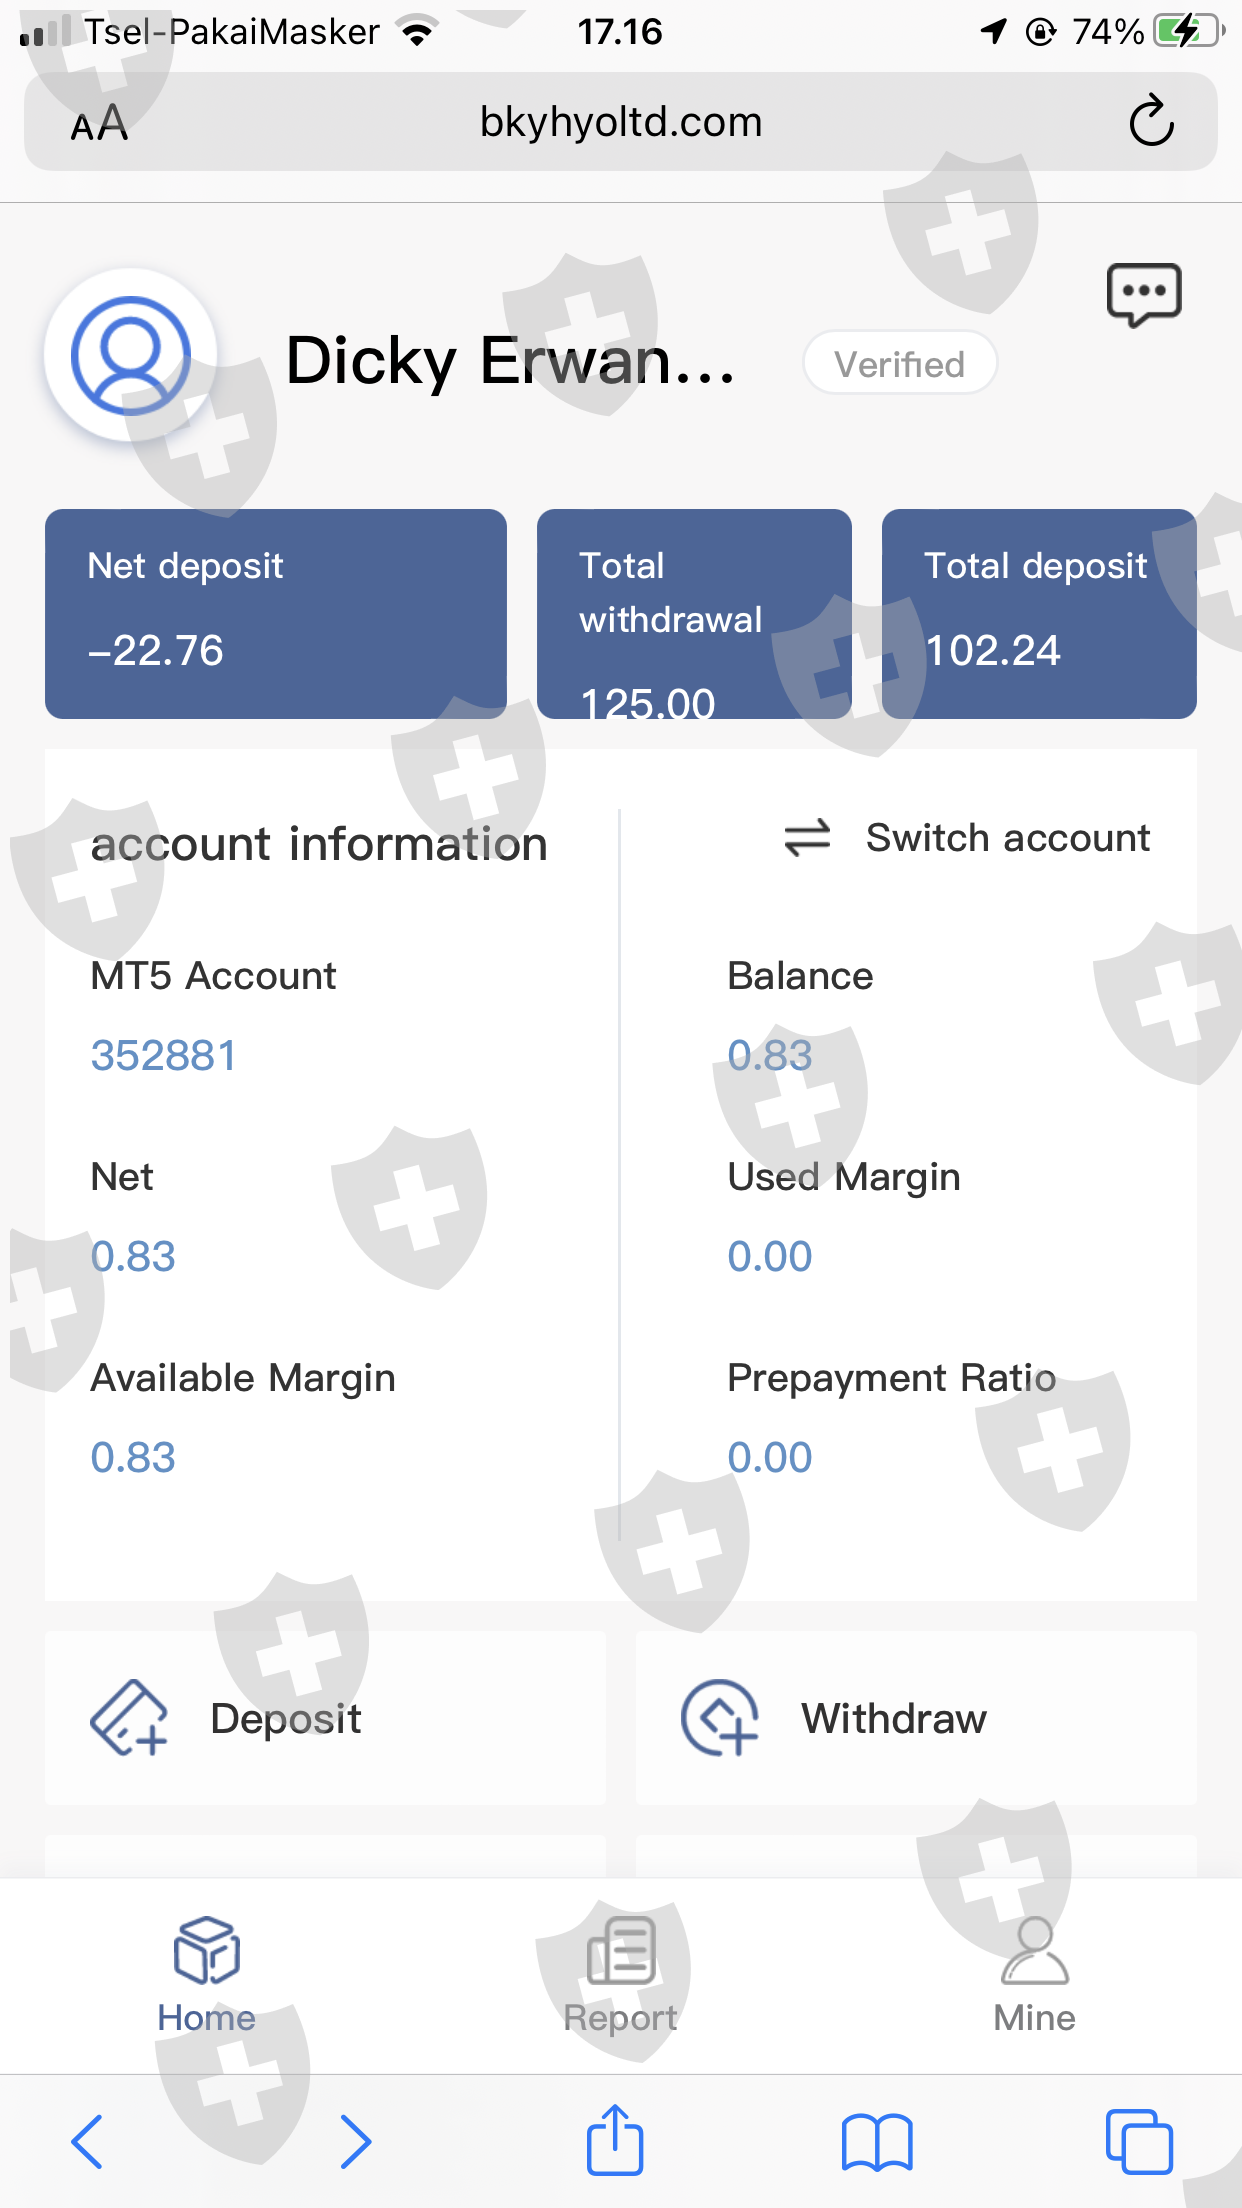The height and width of the screenshot is (2208, 1242).
Task: Tap the profile avatar icon
Action: point(131,356)
